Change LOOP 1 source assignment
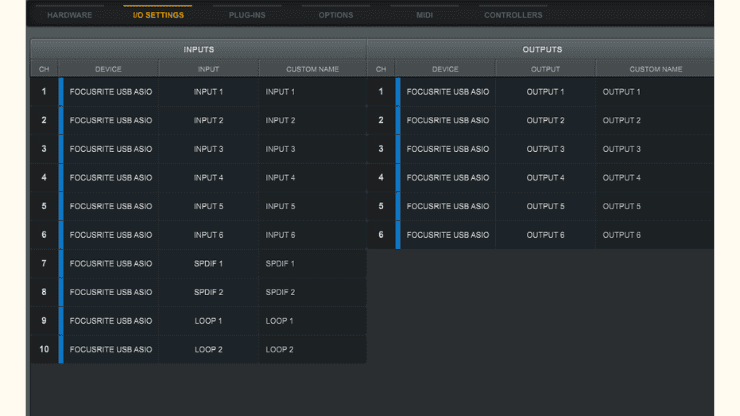This screenshot has height=416, width=740. click(209, 321)
